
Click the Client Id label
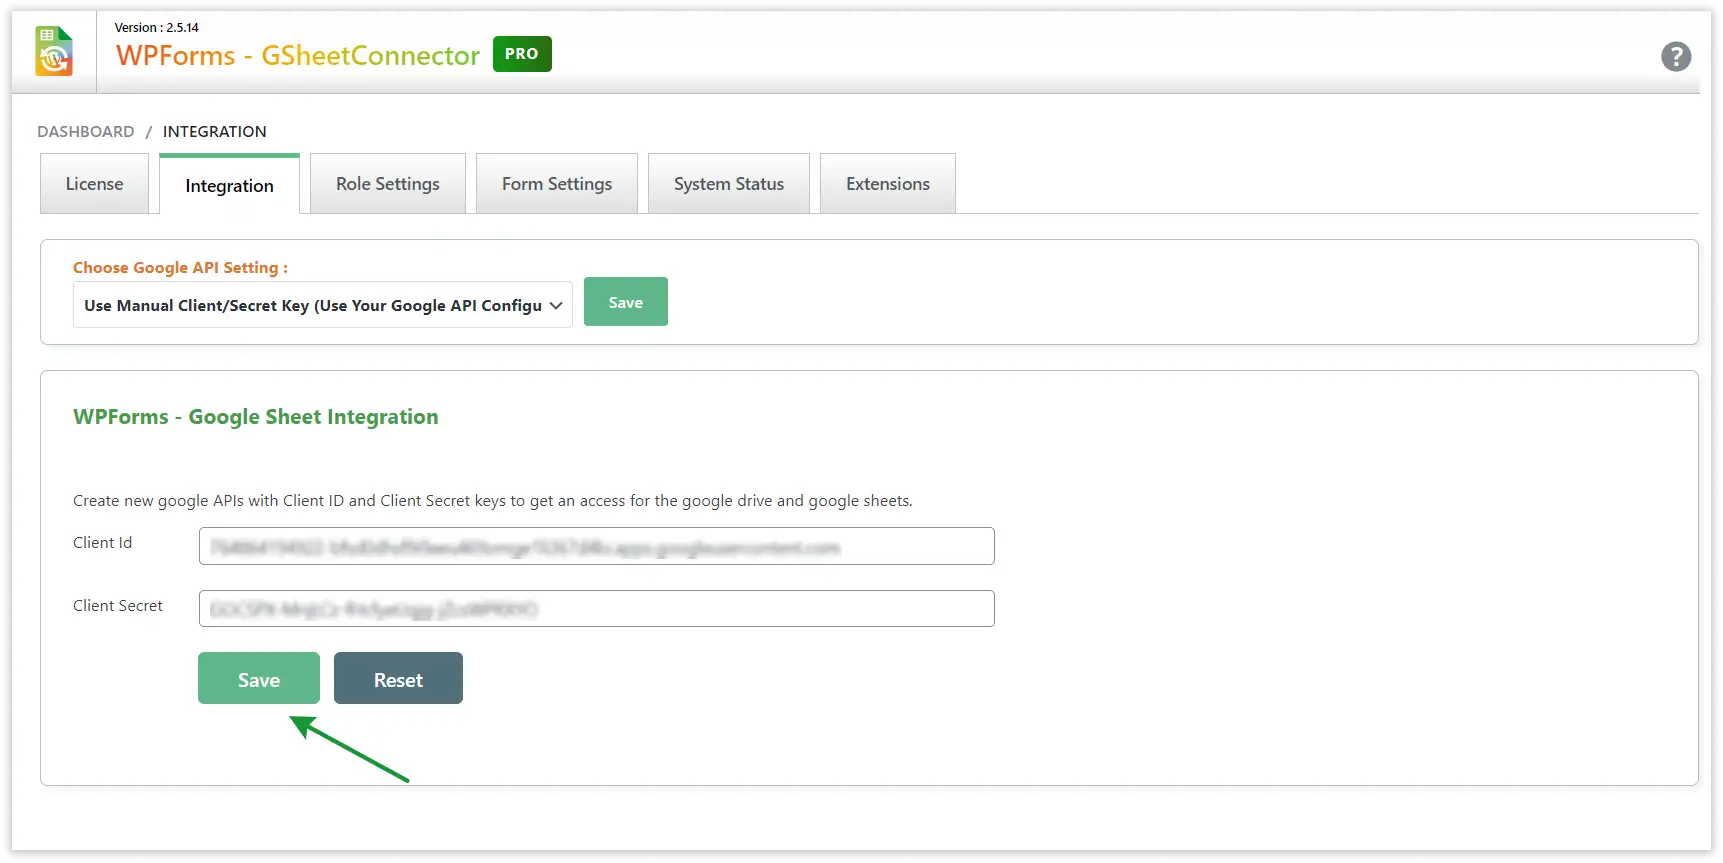(x=102, y=542)
